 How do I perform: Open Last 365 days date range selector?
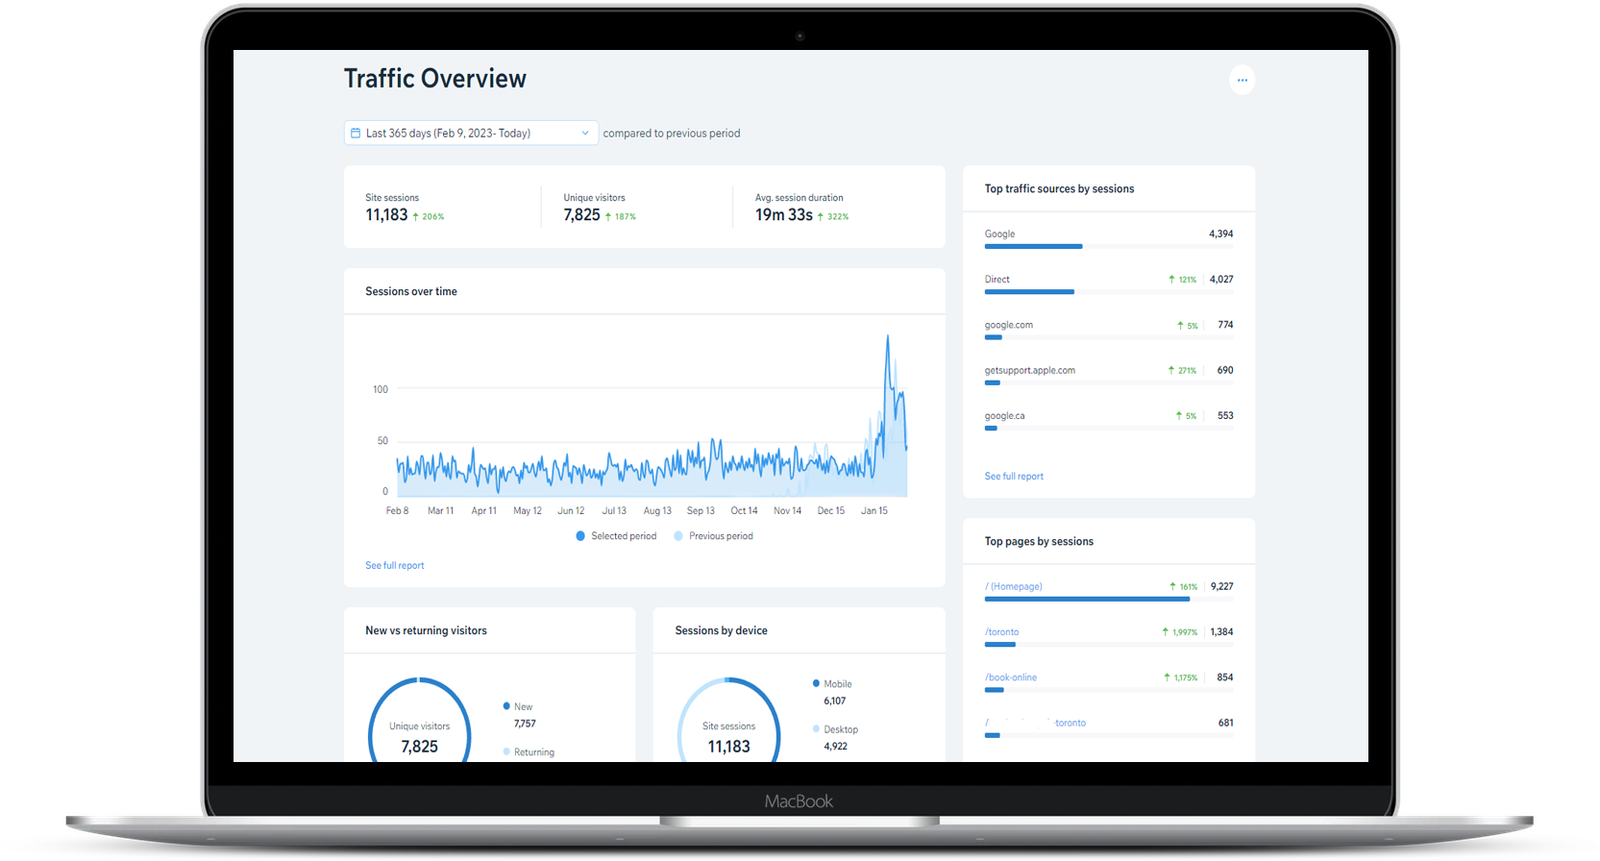[471, 133]
